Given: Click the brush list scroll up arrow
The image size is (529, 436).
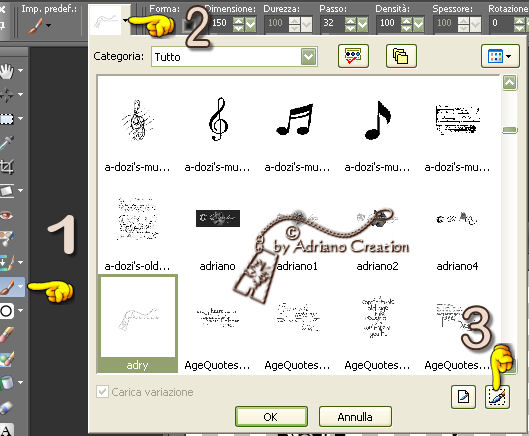Looking at the screenshot, I should [x=509, y=83].
